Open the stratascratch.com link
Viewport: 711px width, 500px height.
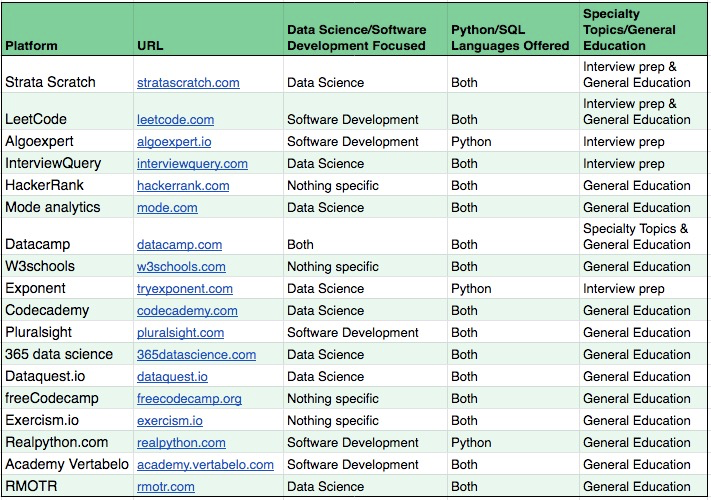tap(188, 83)
